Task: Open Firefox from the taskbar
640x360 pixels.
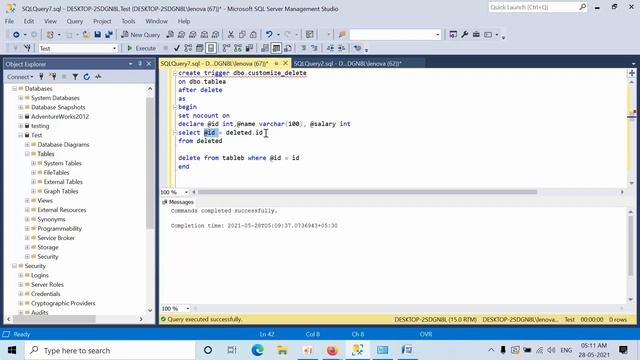Action: [x=332, y=350]
